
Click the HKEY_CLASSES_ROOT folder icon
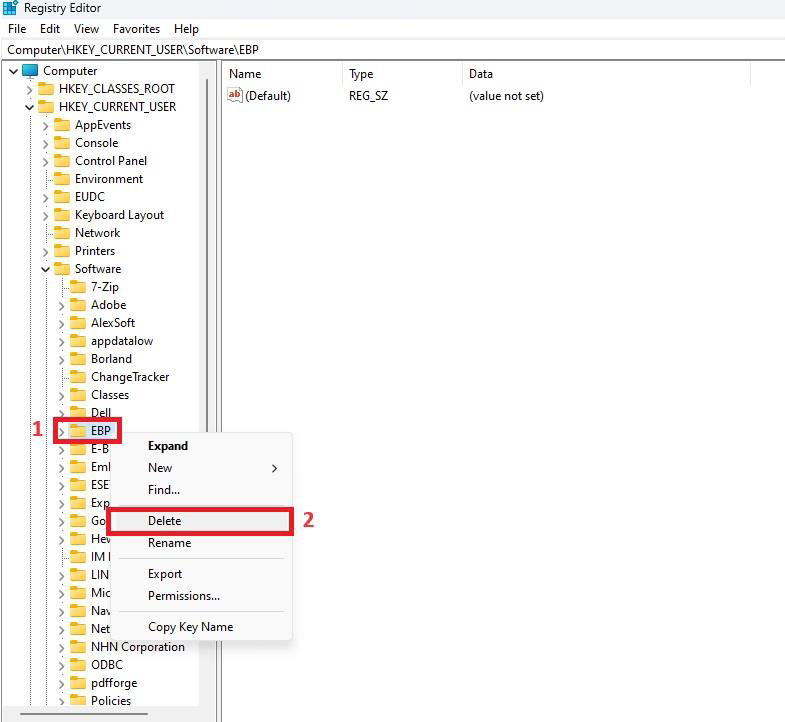46,89
